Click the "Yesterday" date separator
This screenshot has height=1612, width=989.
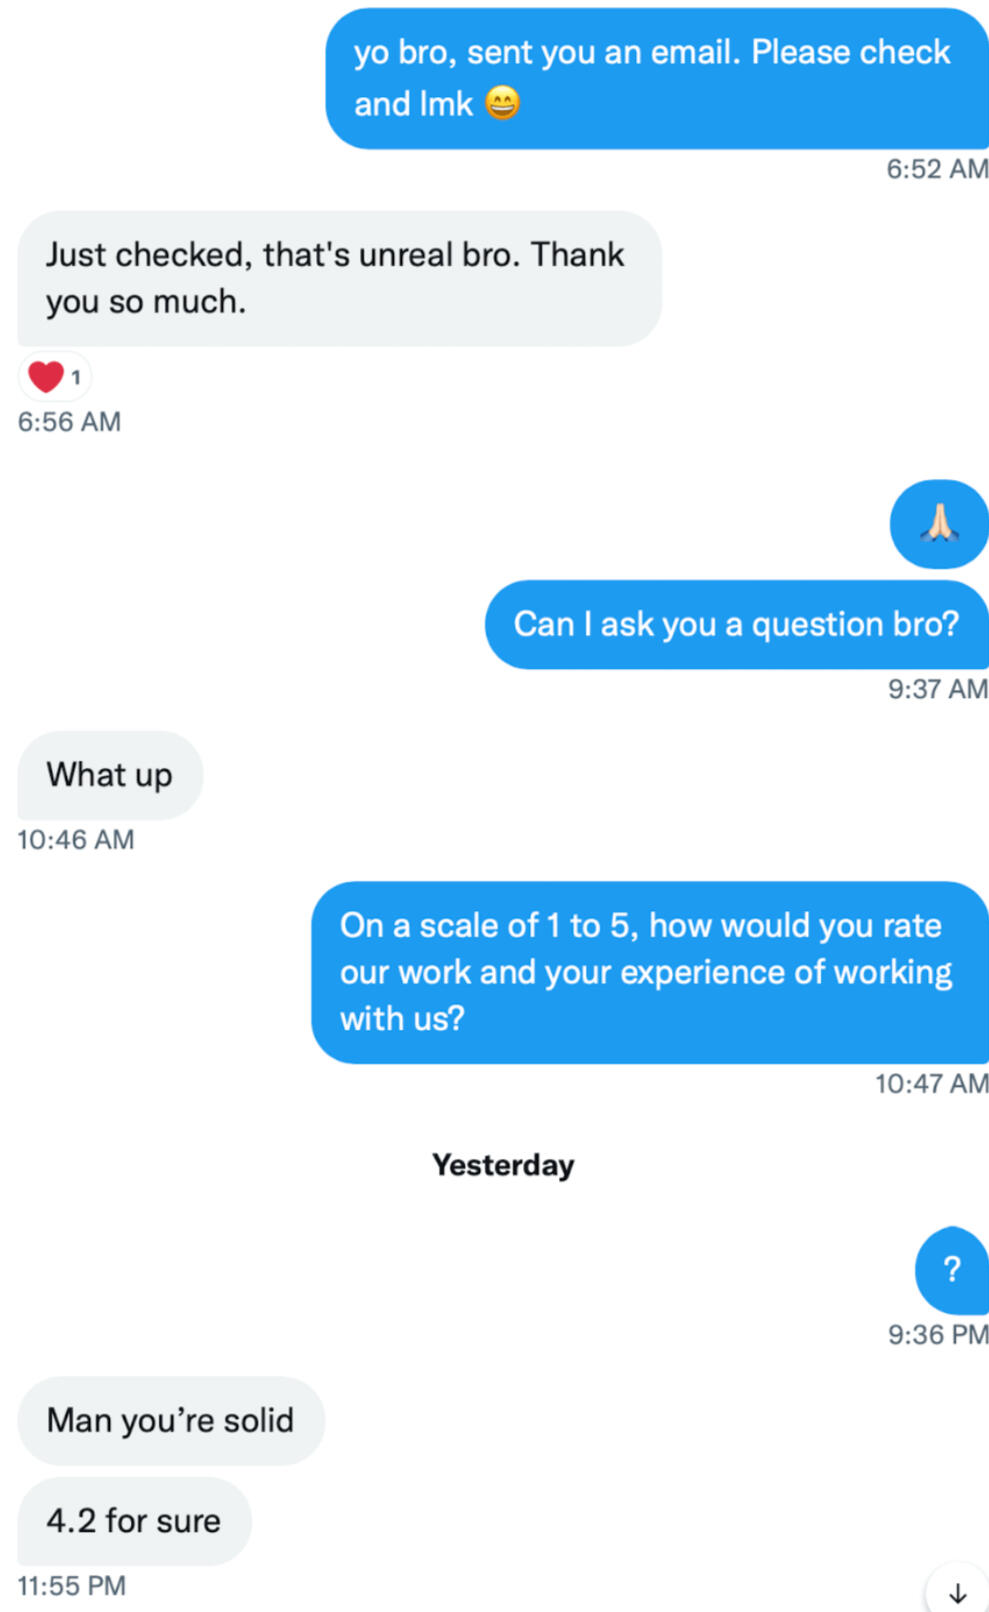(503, 1165)
